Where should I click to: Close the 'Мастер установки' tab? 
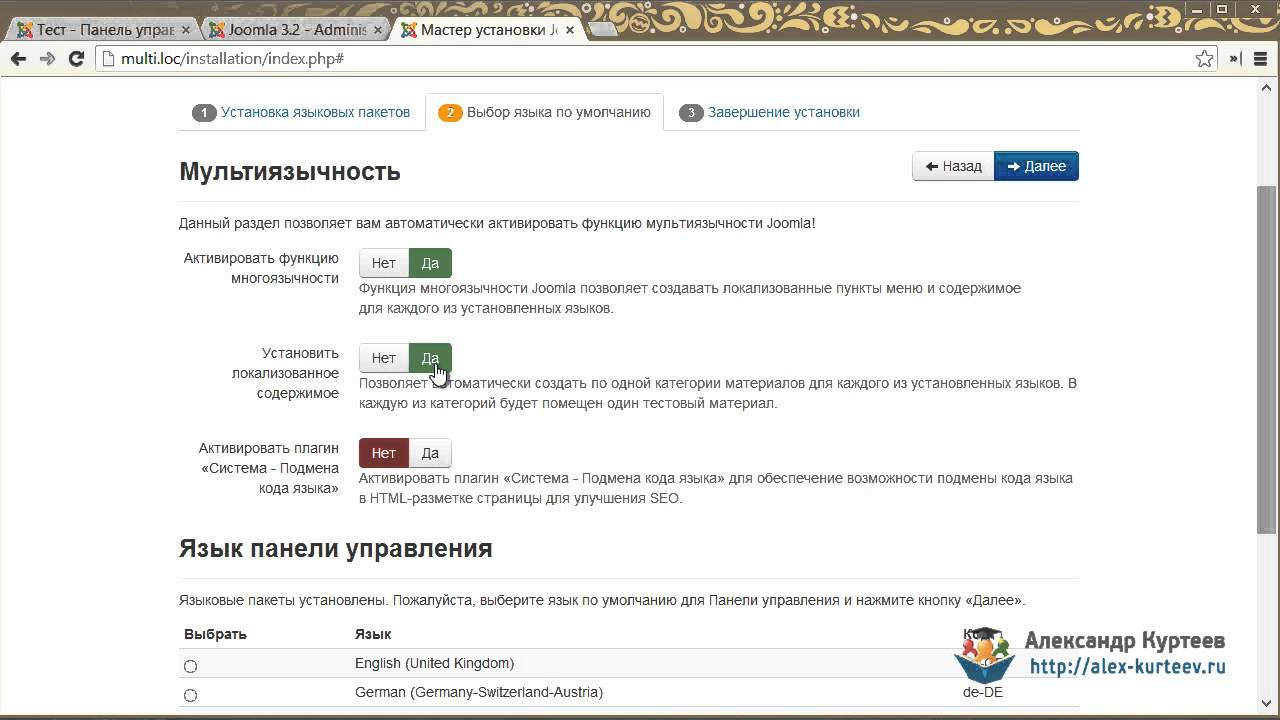point(570,30)
